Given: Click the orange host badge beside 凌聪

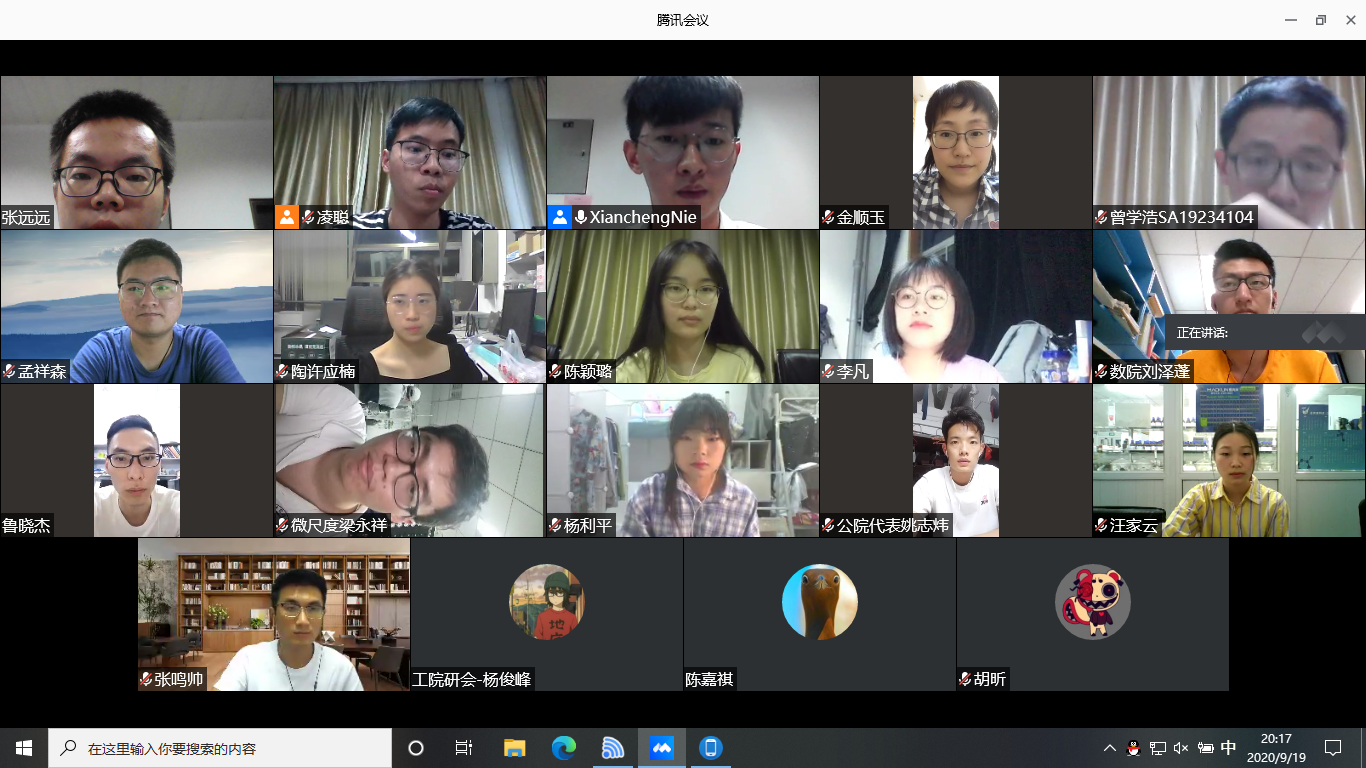Looking at the screenshot, I should pos(287,217).
